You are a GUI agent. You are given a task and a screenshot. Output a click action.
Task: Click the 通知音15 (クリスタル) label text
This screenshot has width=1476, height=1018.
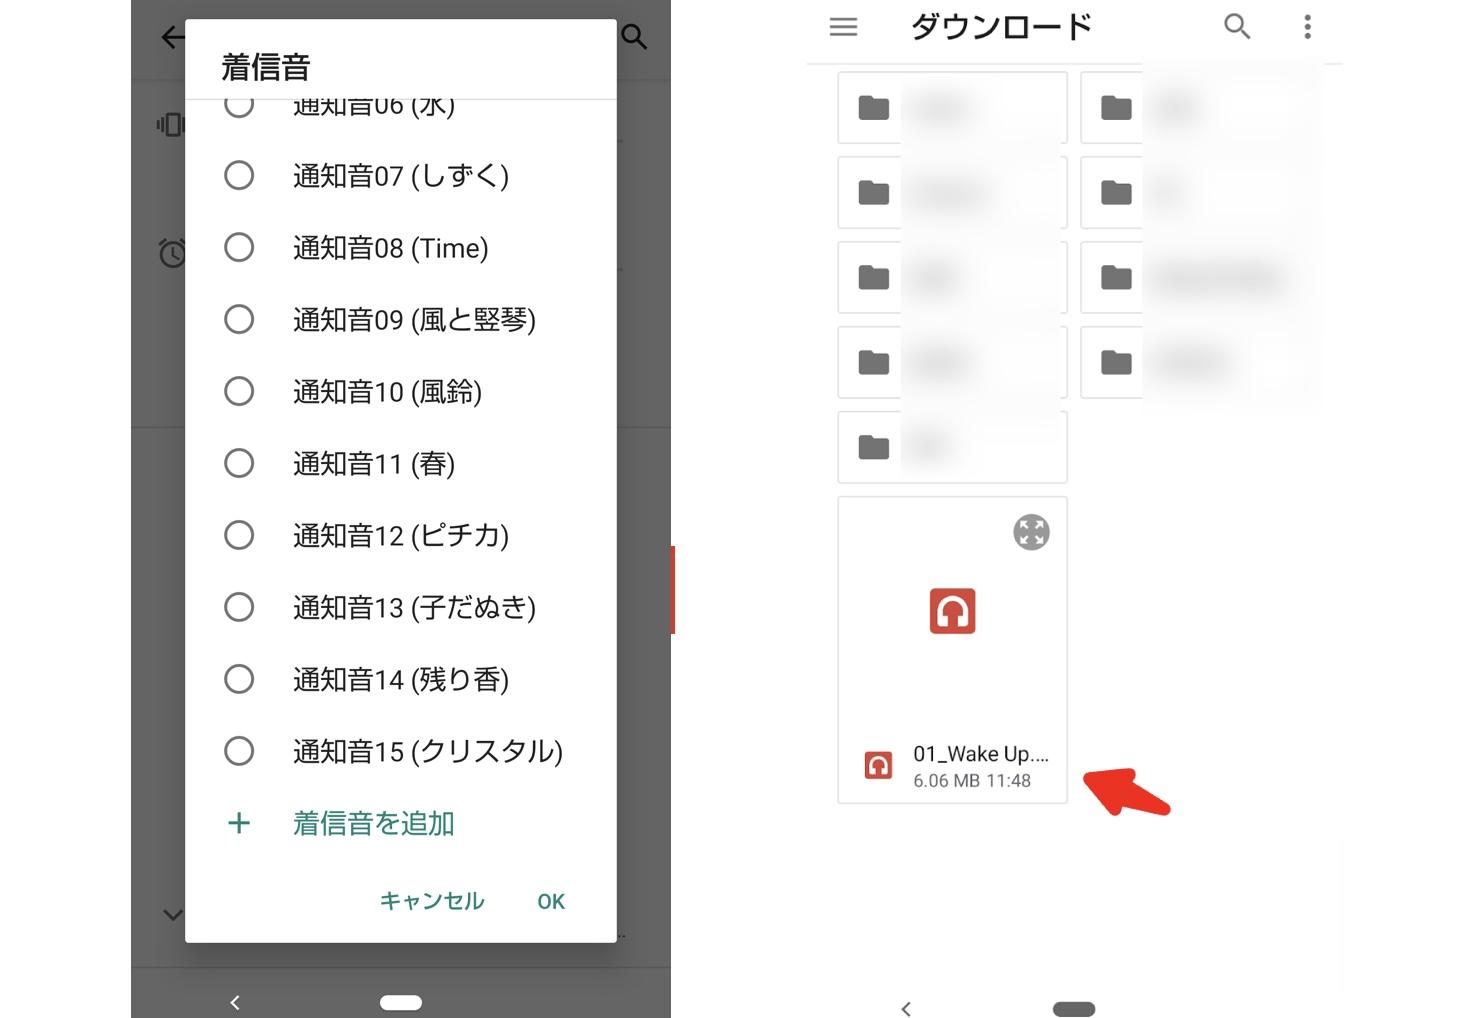pyautogui.click(x=428, y=752)
